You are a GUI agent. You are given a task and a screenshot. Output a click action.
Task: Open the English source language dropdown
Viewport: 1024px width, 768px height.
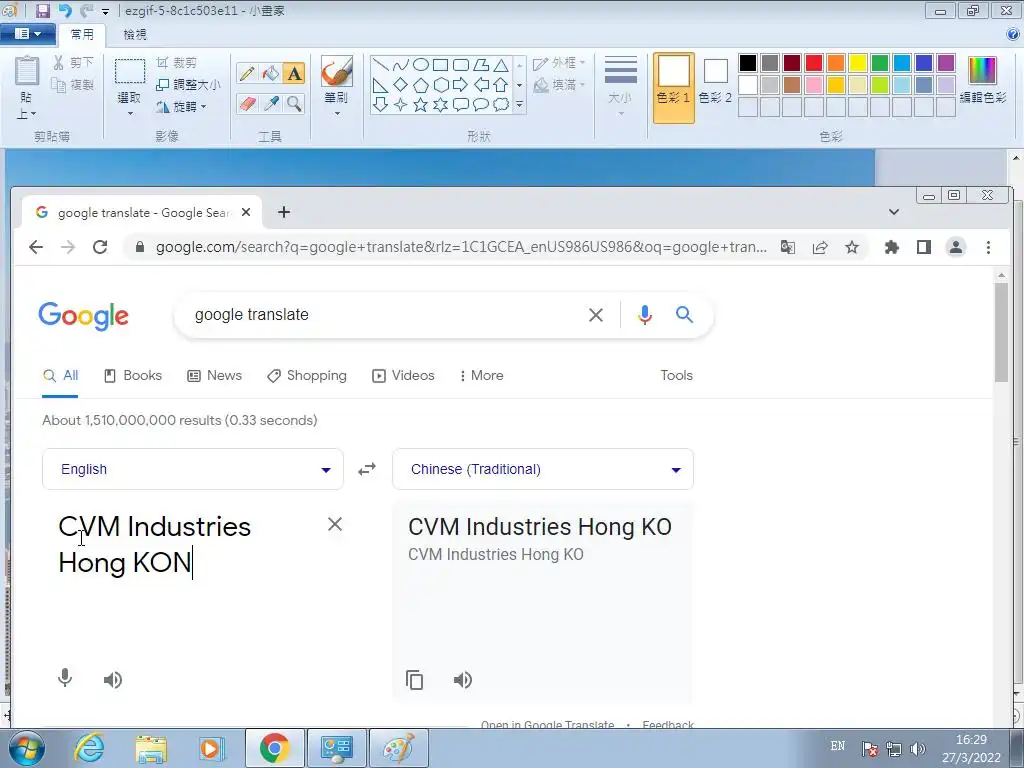(193, 469)
